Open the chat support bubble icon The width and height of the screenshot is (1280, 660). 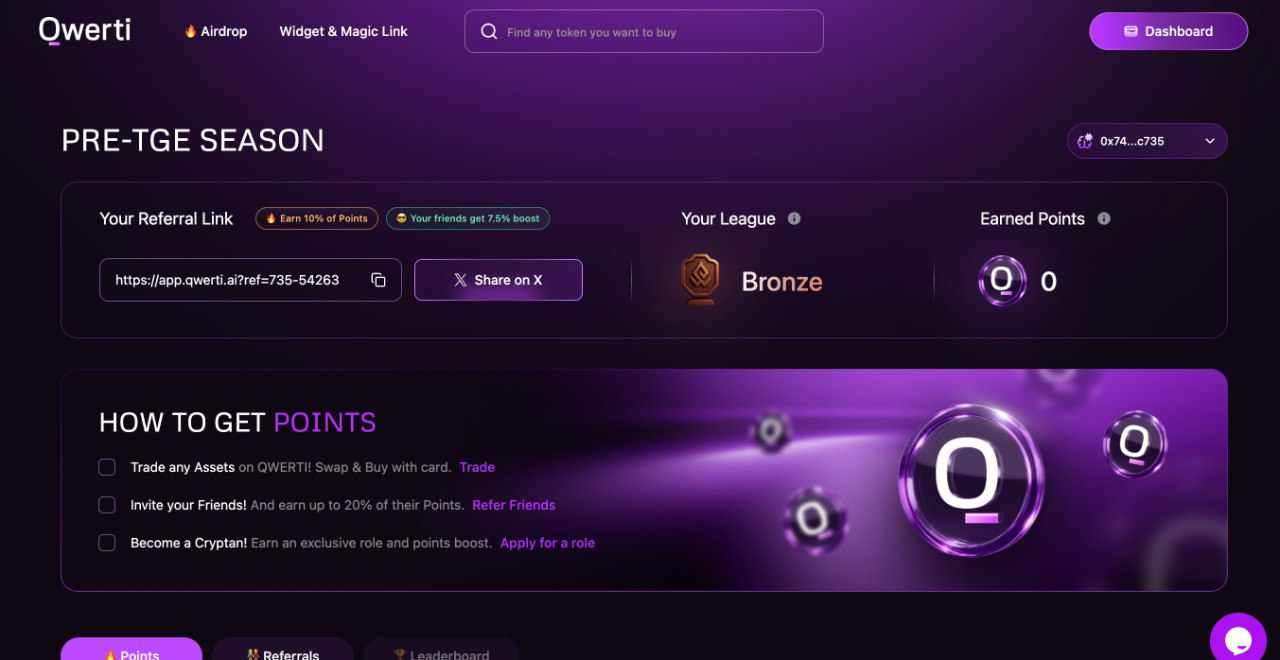[1238, 638]
